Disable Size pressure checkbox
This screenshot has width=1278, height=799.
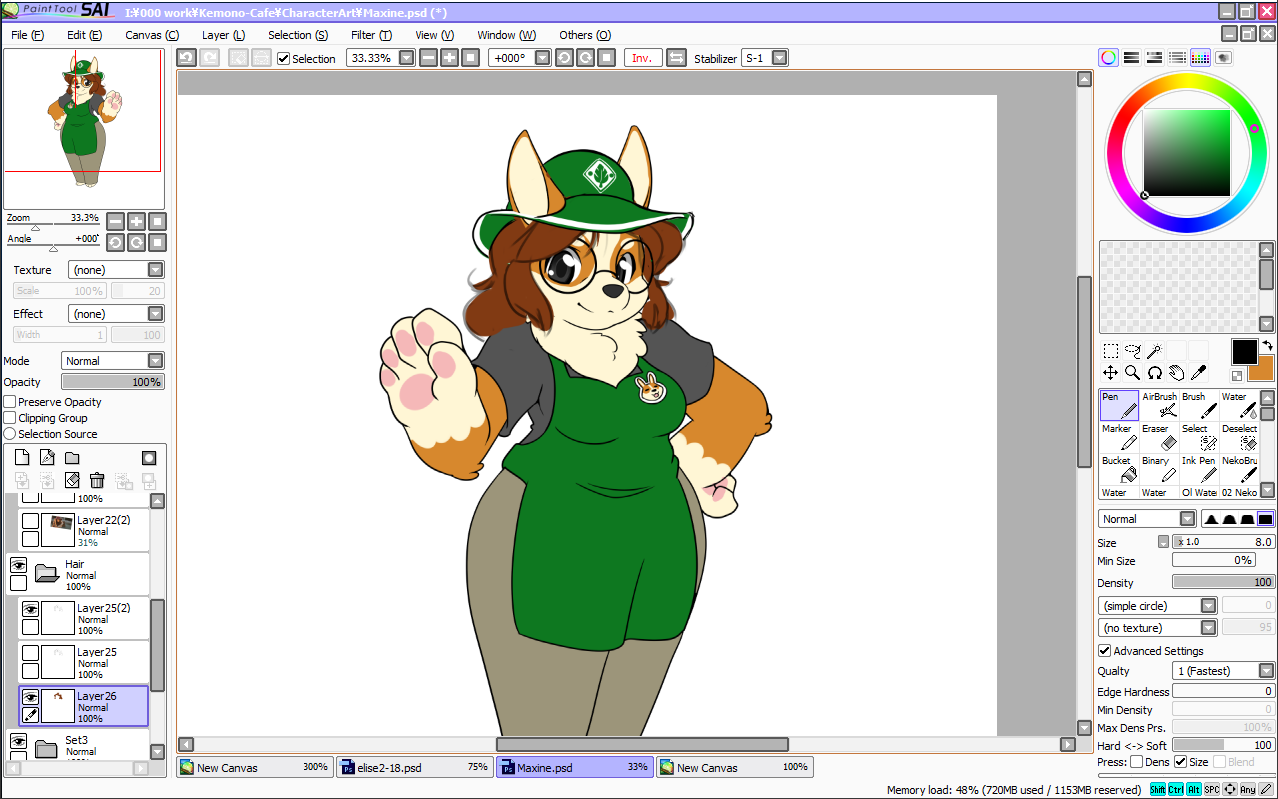point(1180,762)
